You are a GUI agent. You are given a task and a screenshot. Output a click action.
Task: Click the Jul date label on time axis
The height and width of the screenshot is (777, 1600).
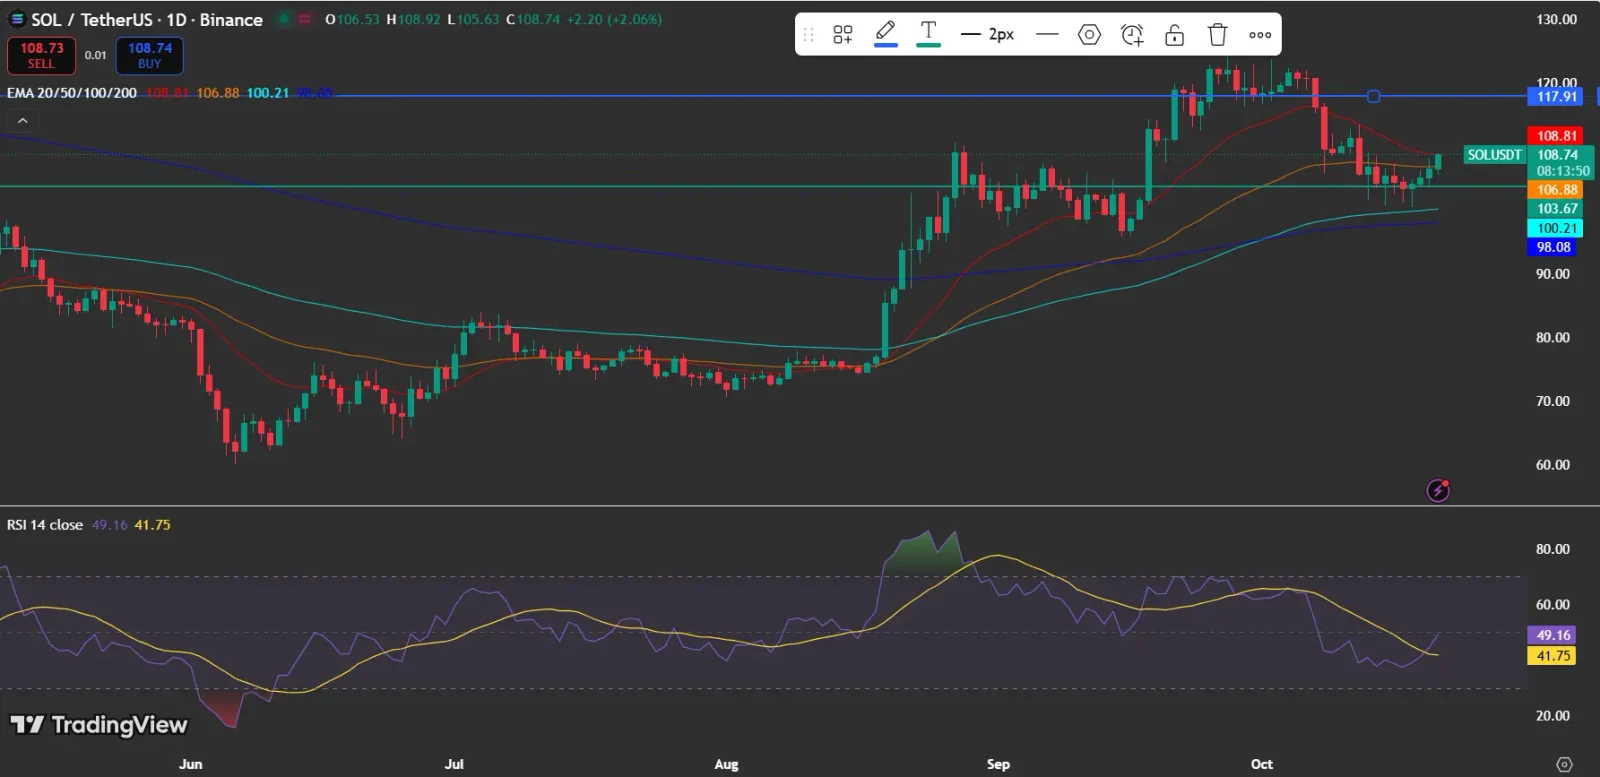click(x=454, y=764)
